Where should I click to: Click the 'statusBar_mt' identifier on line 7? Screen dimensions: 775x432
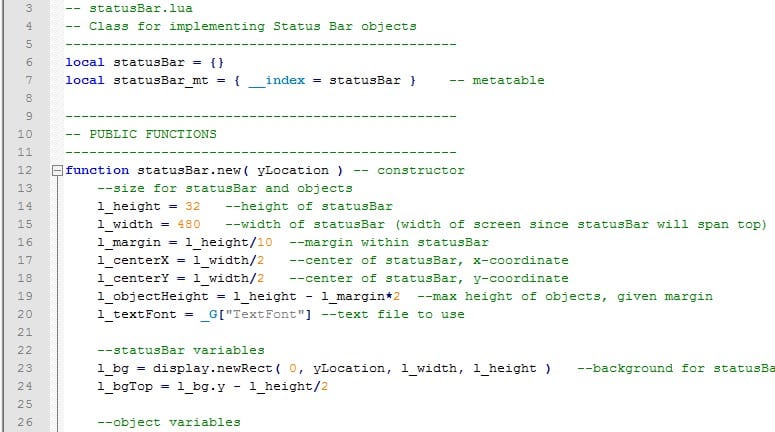(x=161, y=80)
